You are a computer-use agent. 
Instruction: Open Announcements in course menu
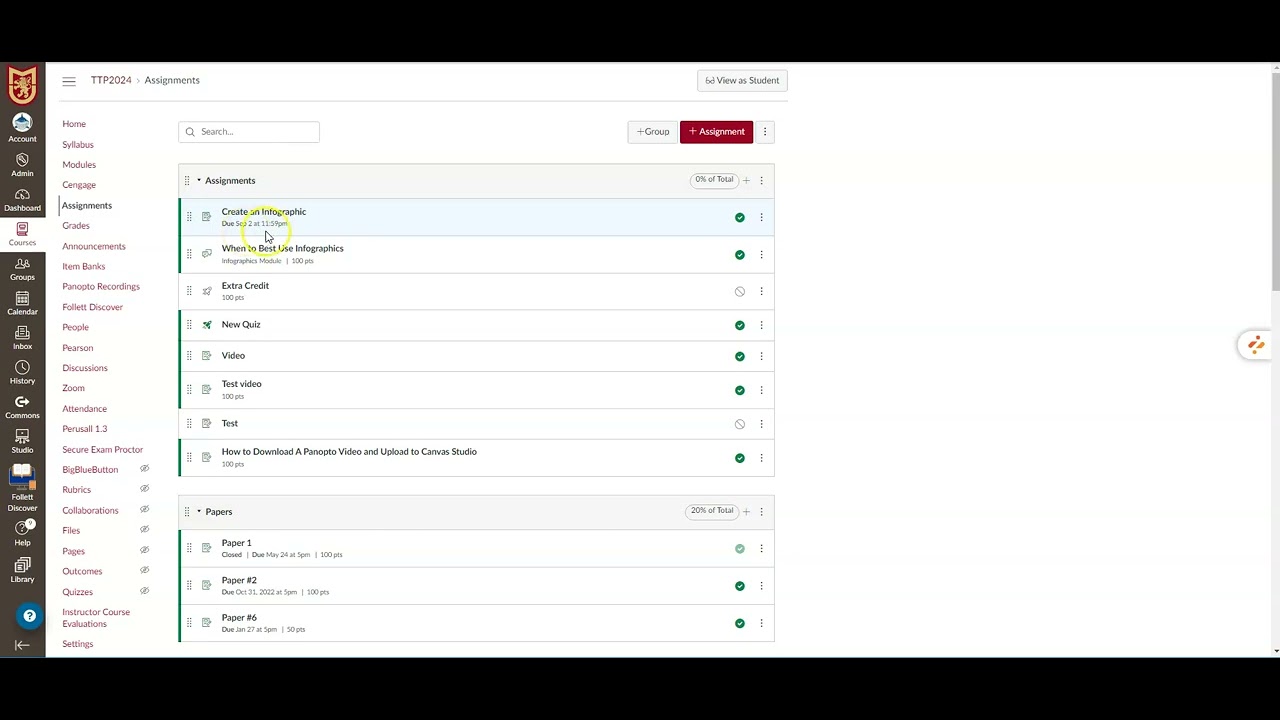(x=94, y=246)
